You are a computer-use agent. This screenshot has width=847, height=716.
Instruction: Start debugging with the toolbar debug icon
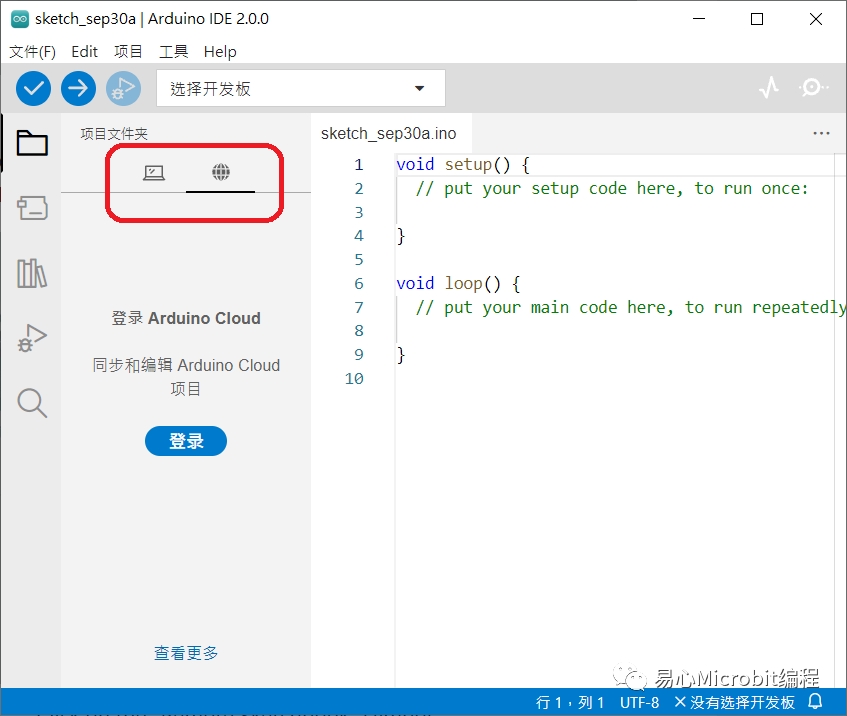pos(123,89)
